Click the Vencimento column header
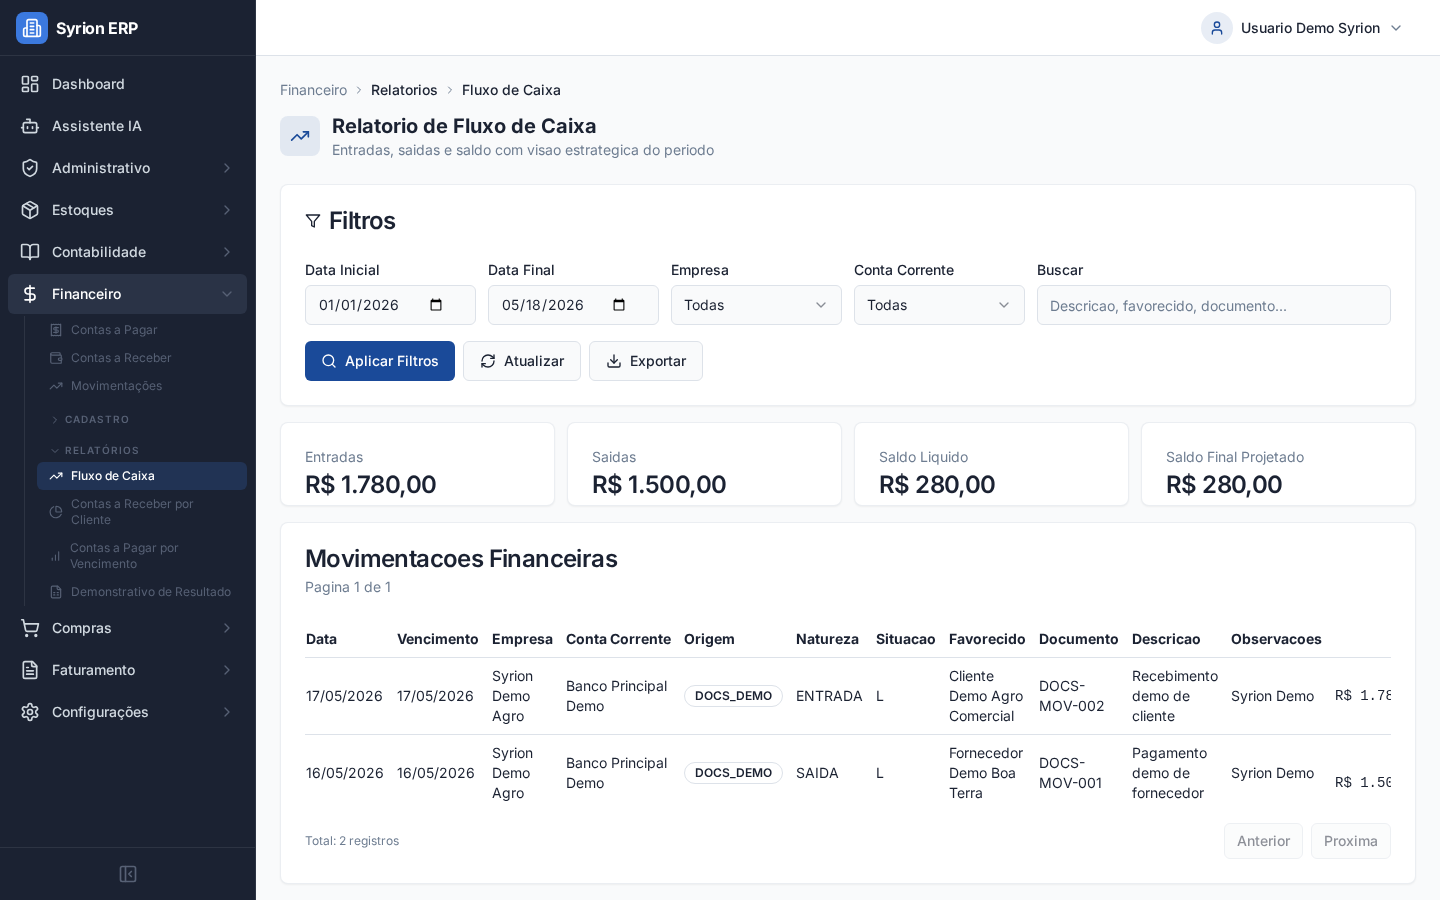The image size is (1440, 900). 438,639
